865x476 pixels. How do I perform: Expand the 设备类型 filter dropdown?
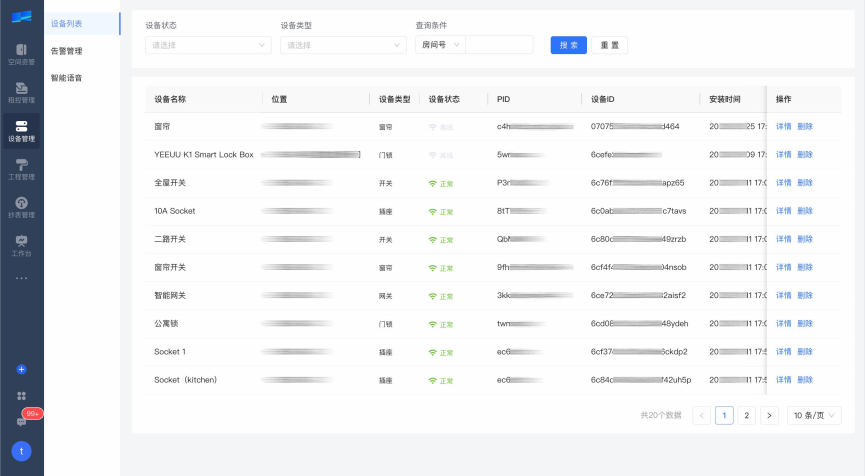pos(343,45)
